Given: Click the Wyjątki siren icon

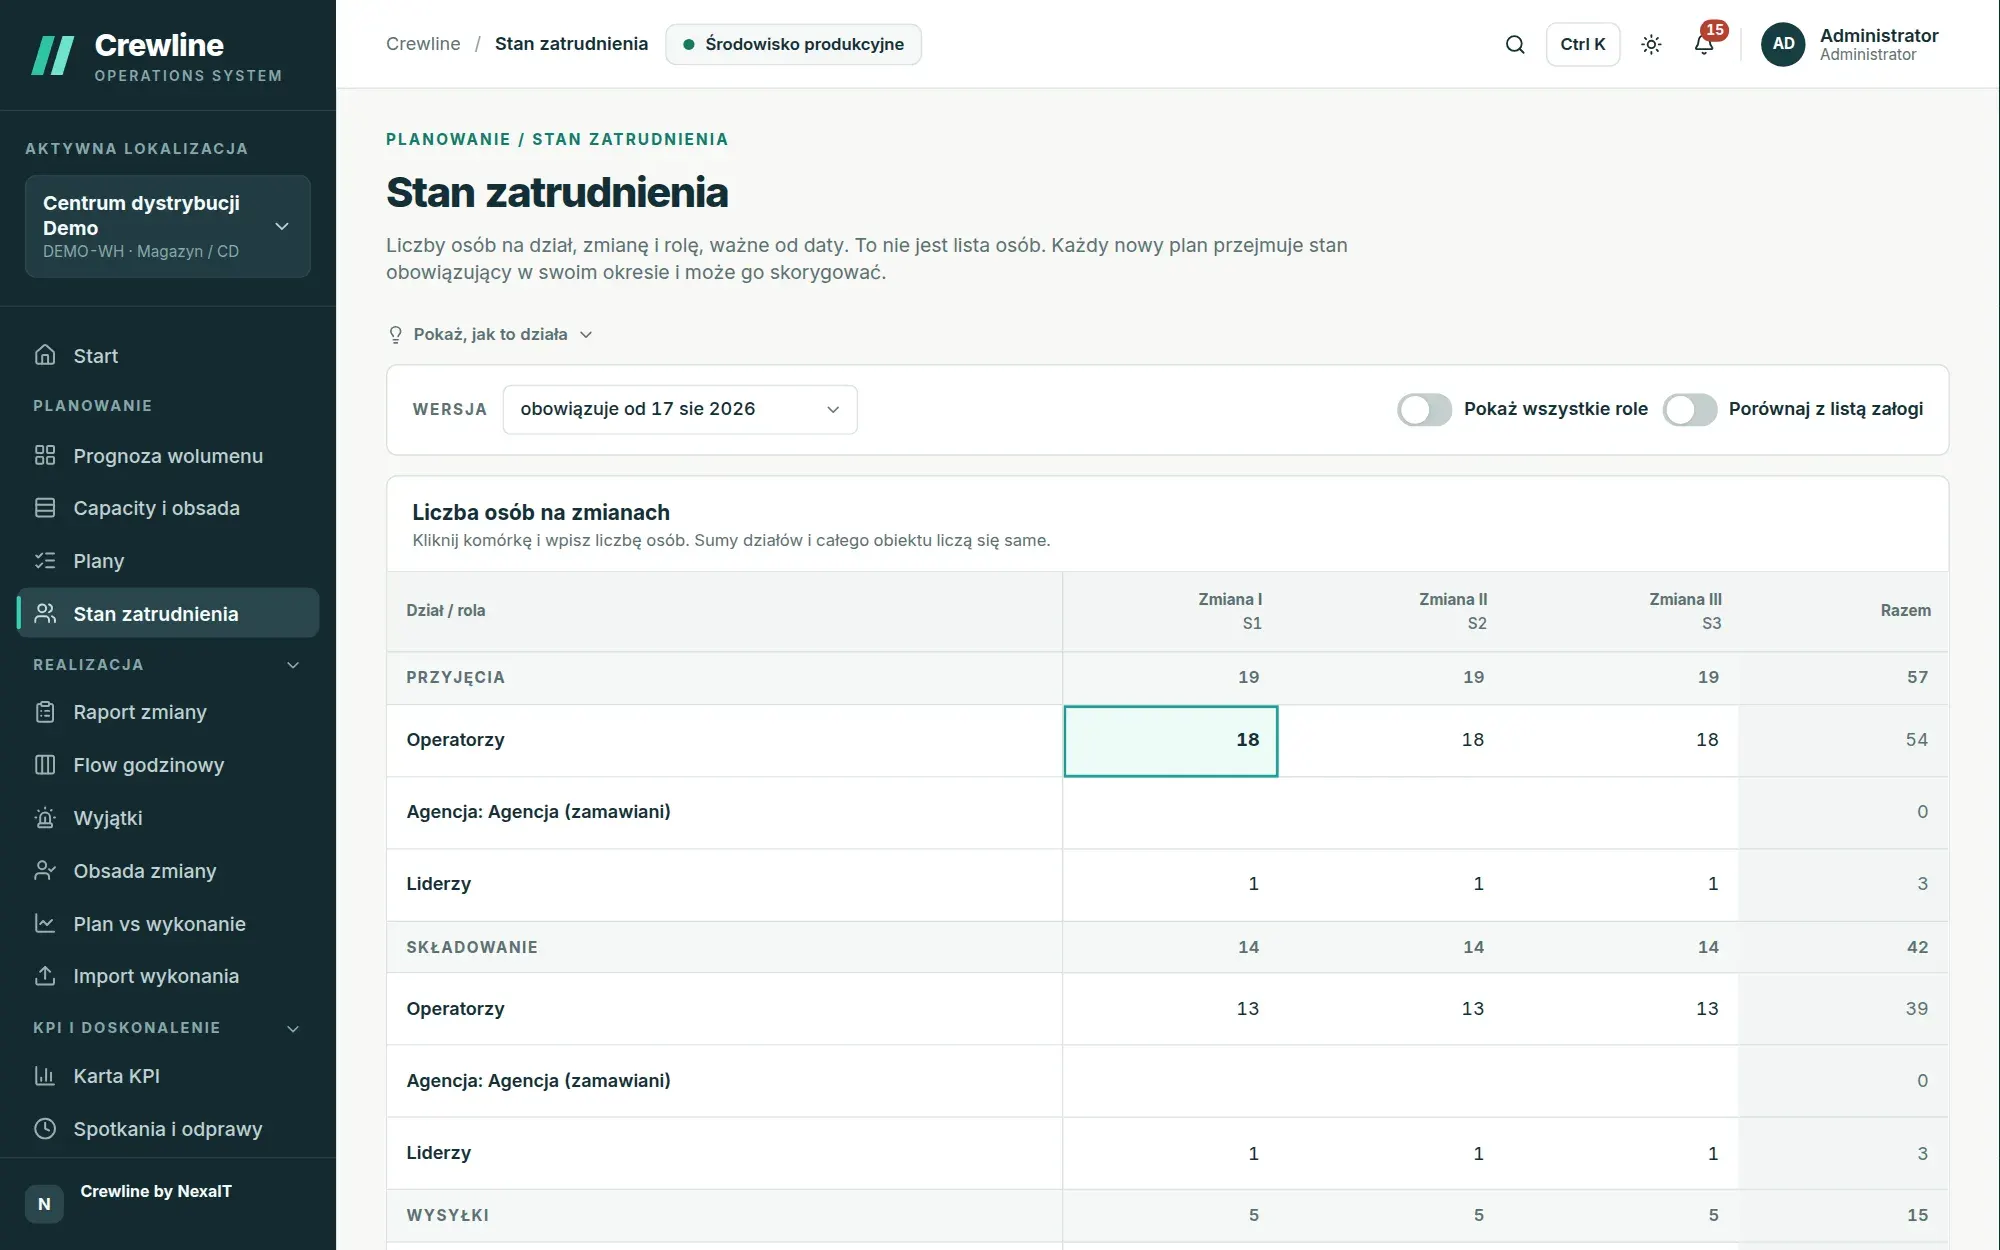Looking at the screenshot, I should click(x=45, y=818).
